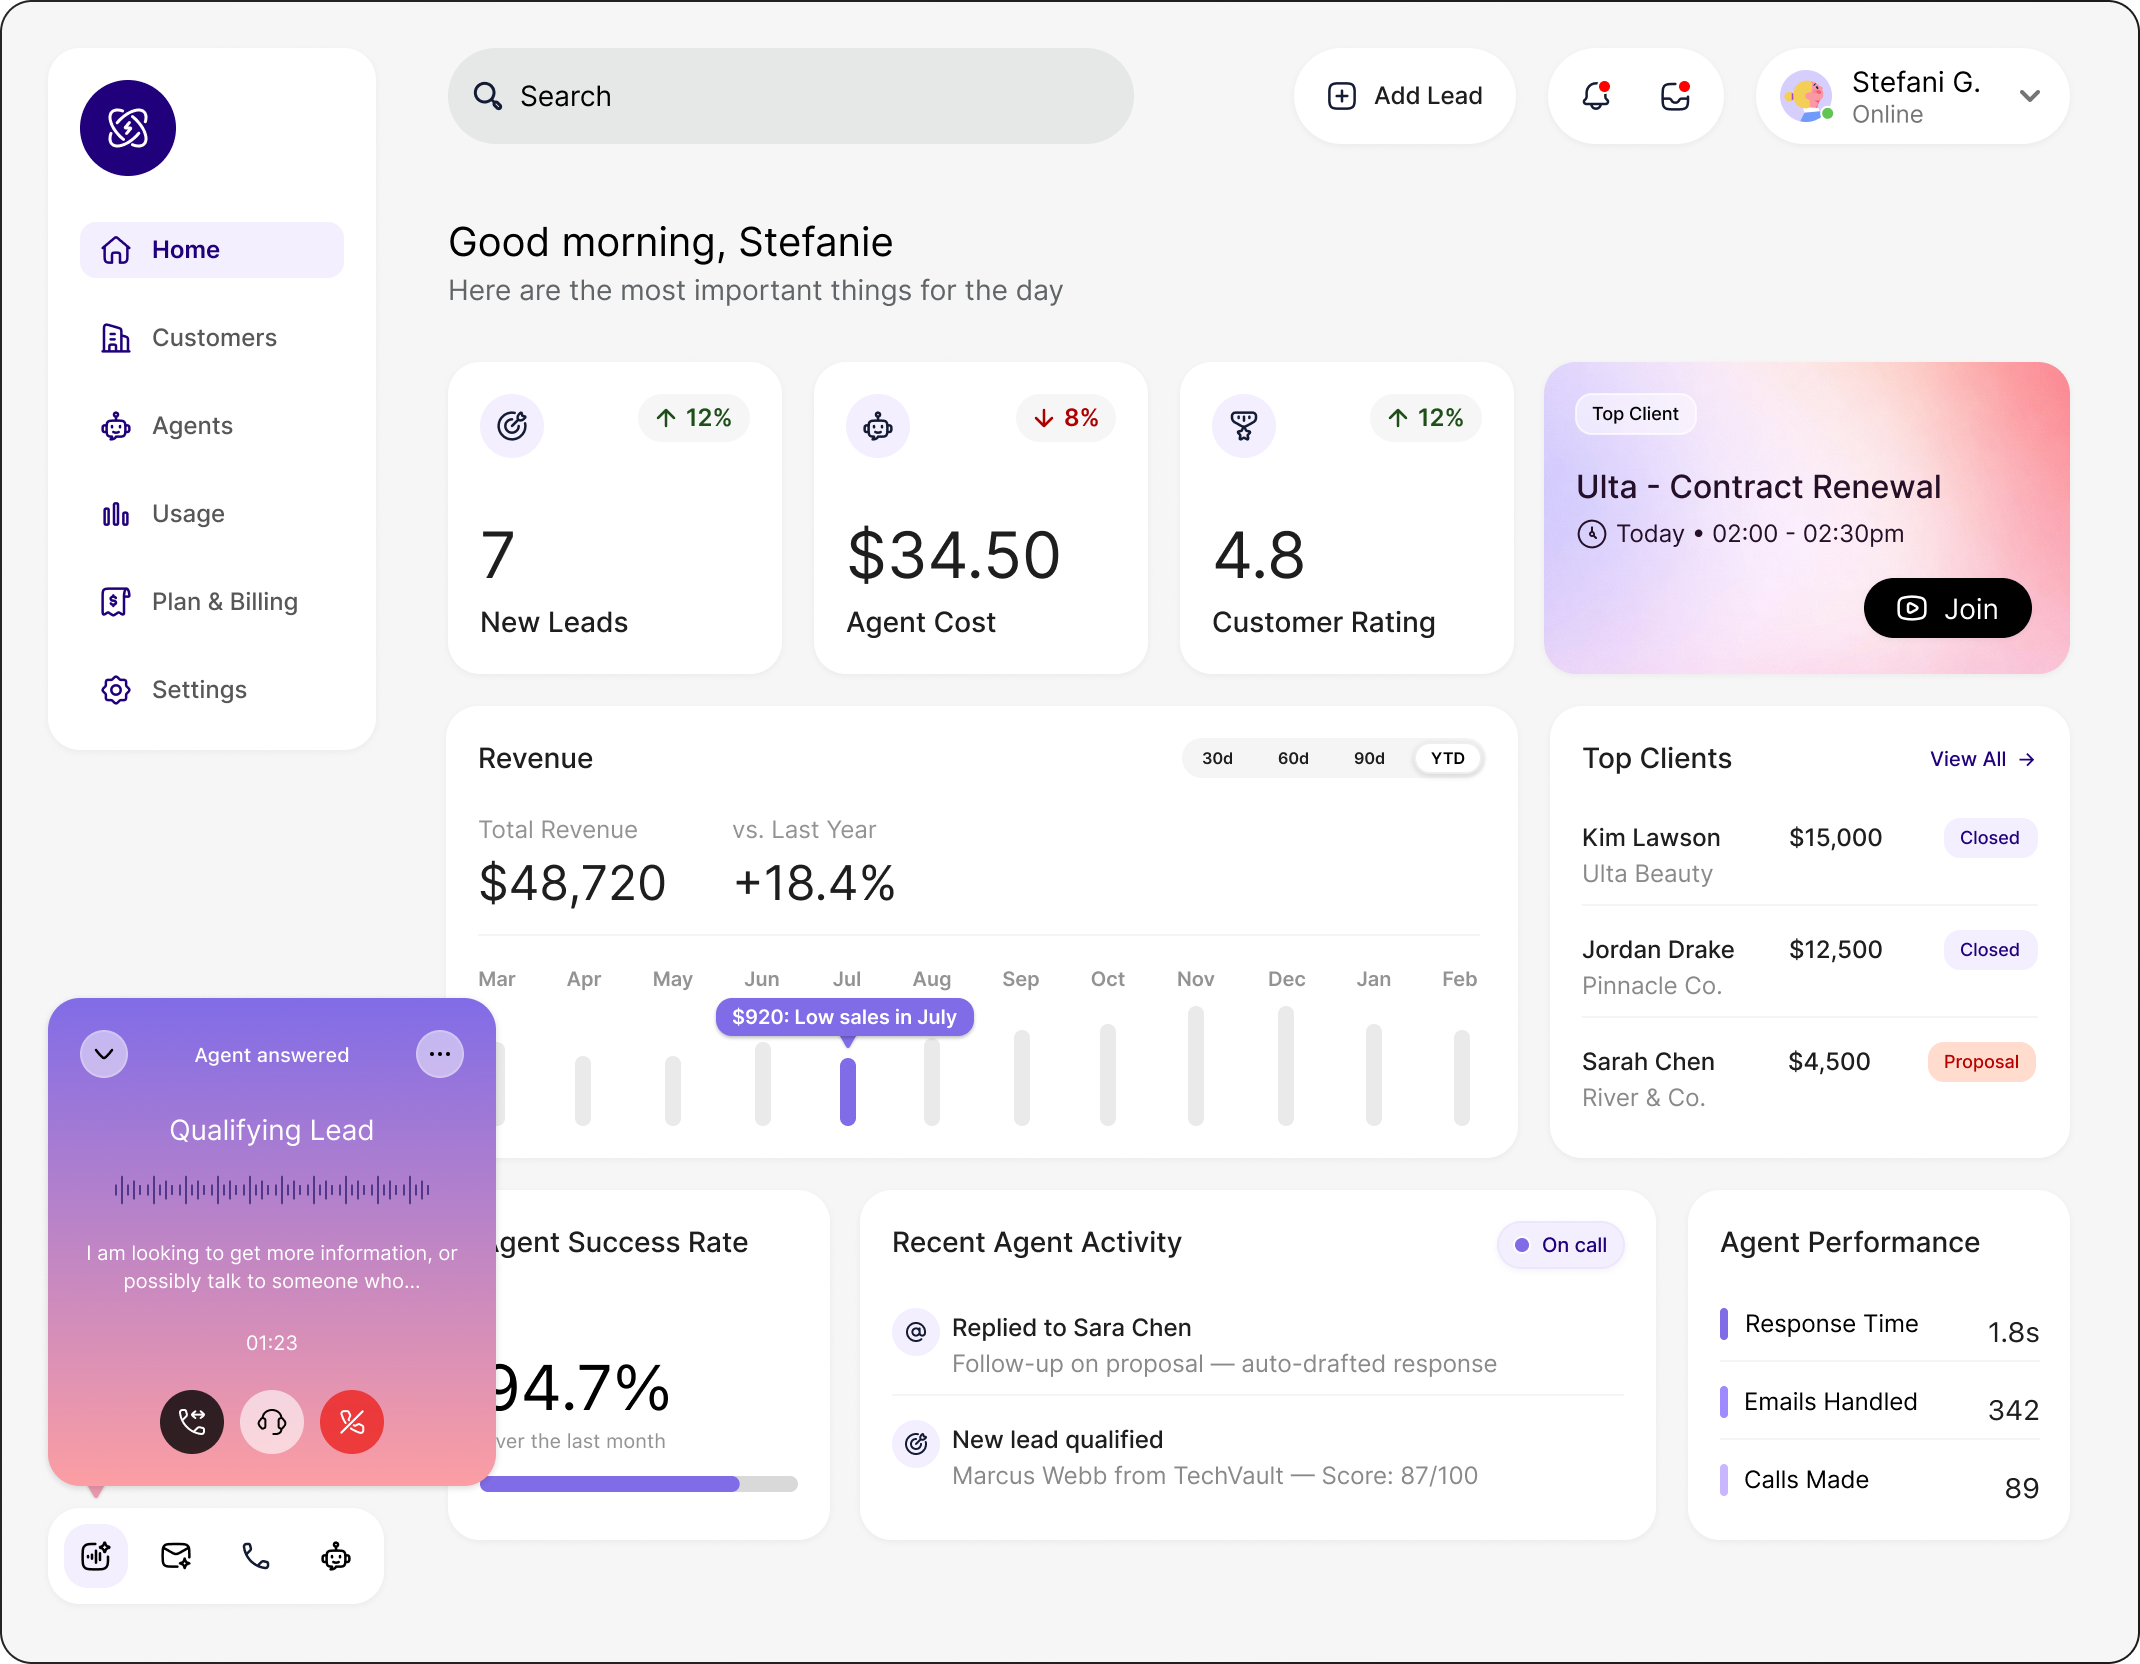
Task: End the call with the red hang-up icon
Action: [x=351, y=1422]
